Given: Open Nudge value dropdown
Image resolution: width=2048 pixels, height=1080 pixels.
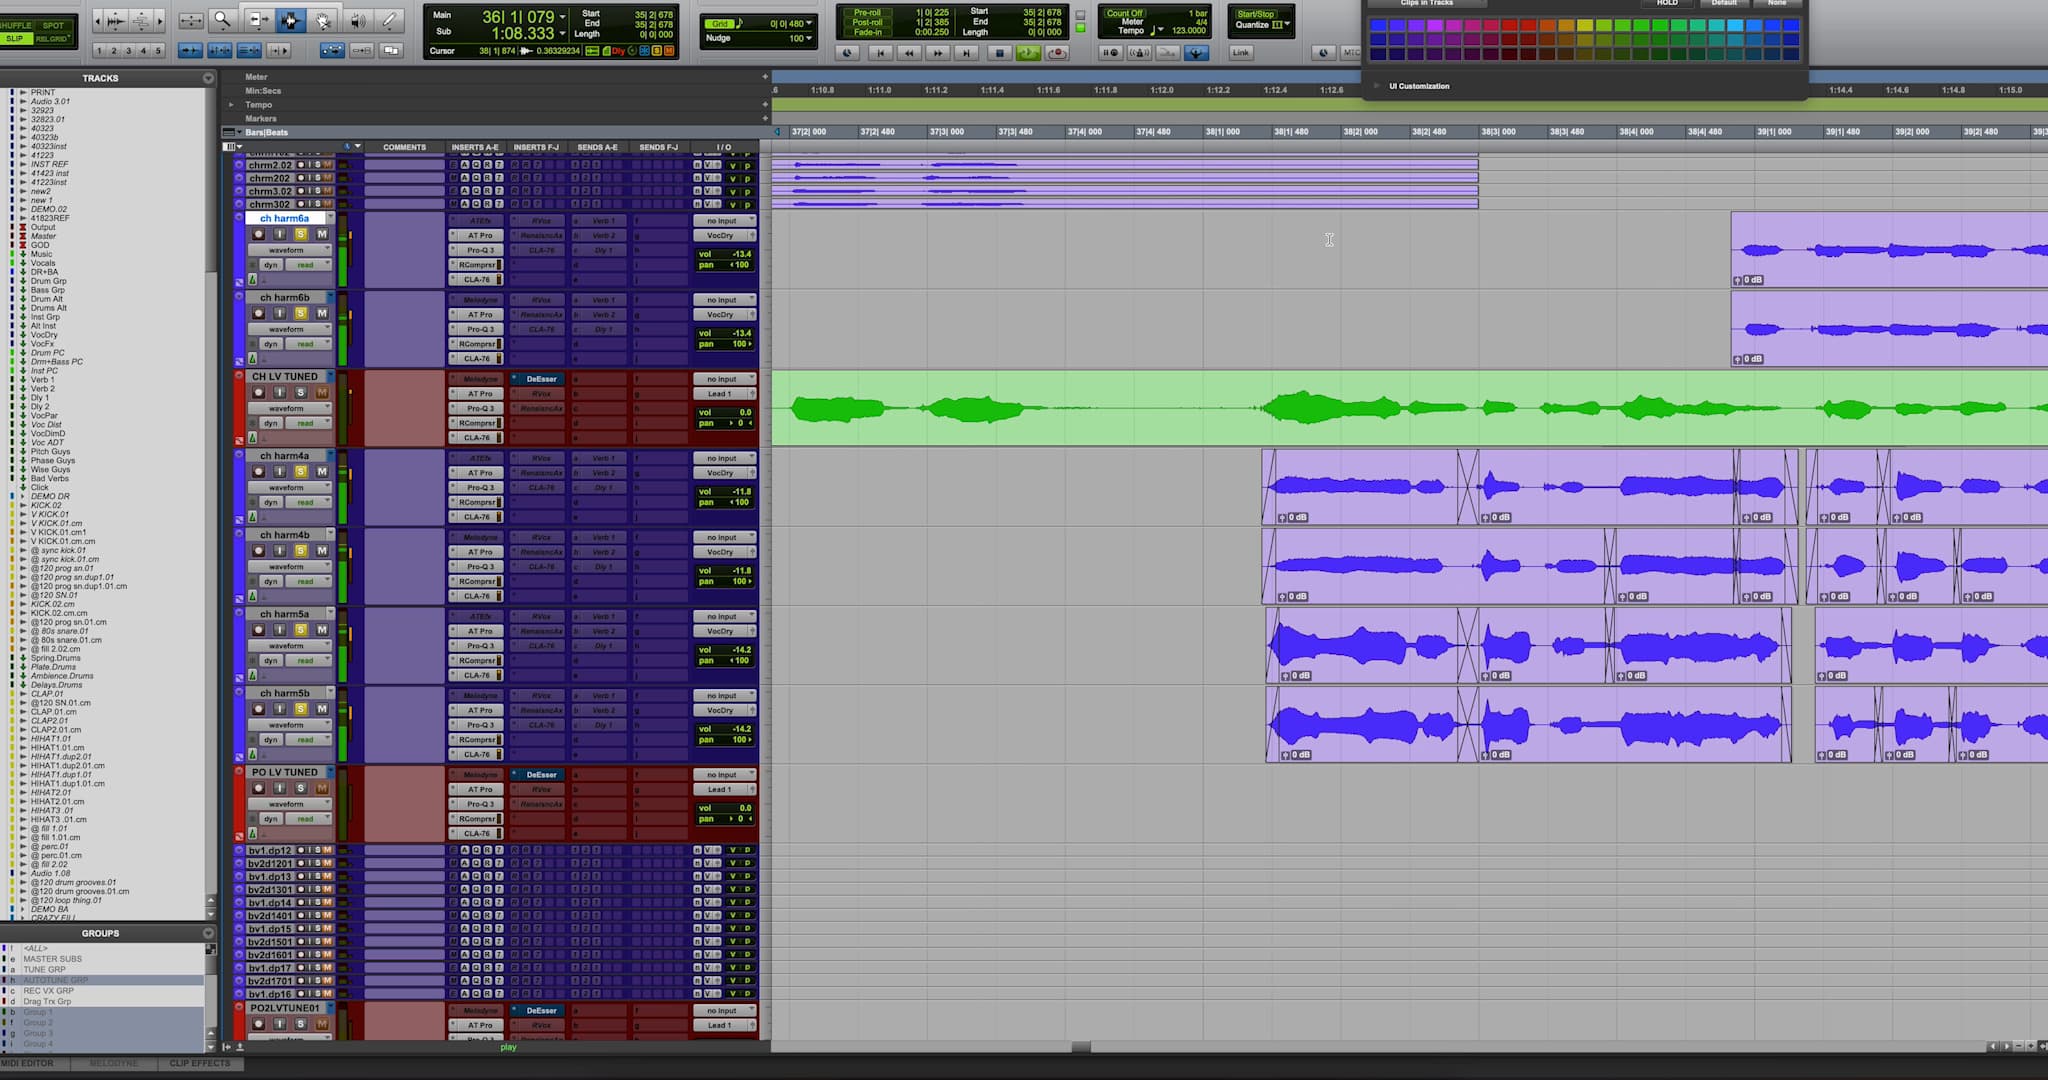Looking at the screenshot, I should (810, 38).
